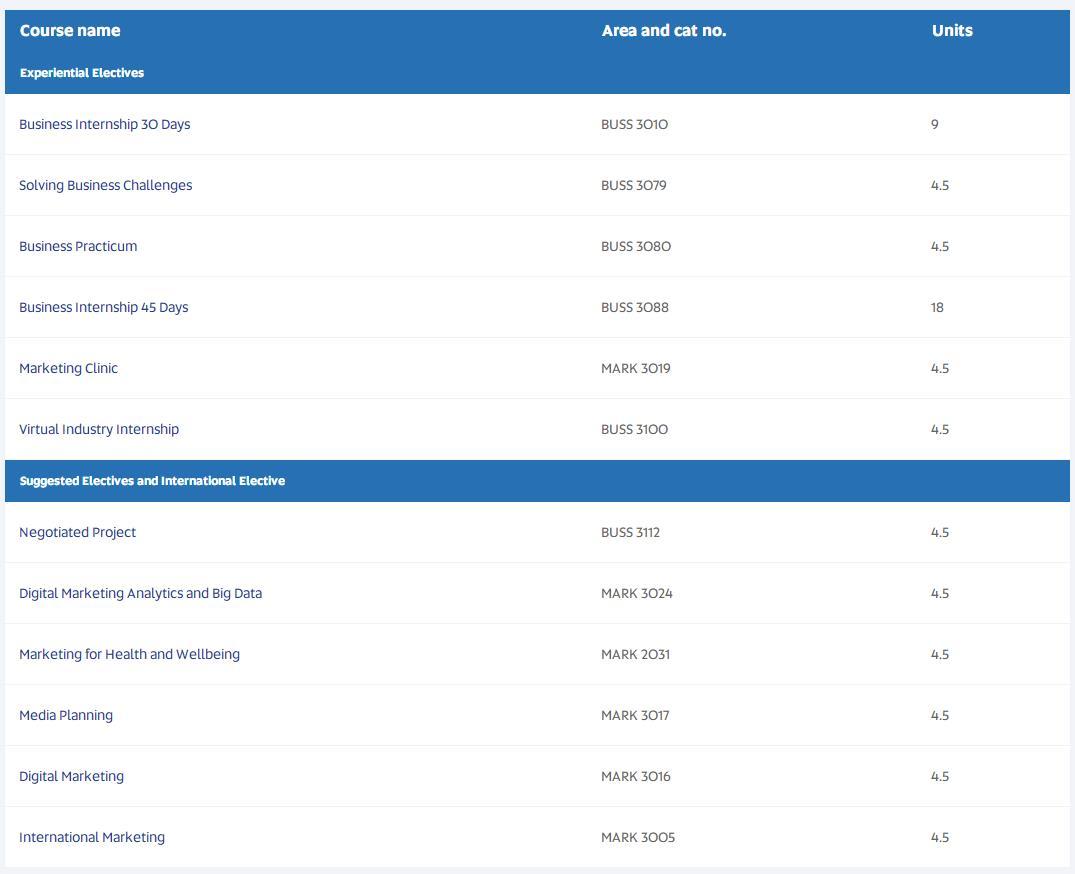Click the Marketing Clinic course link

[69, 368]
